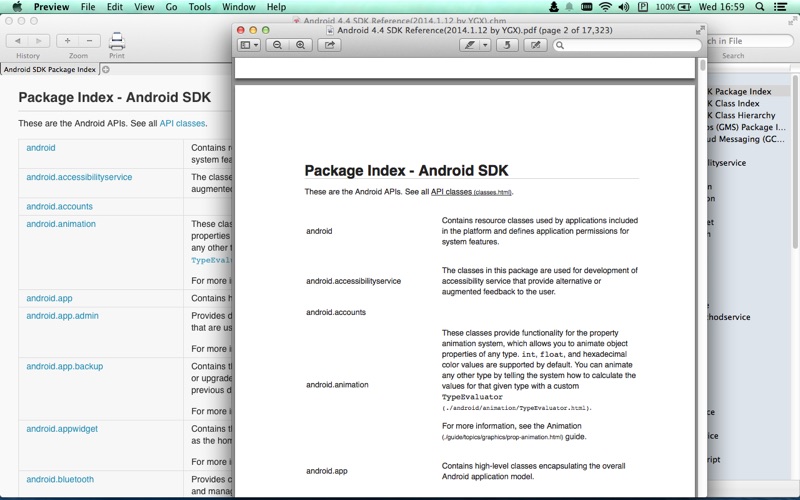Viewport: 800px width, 500px height.
Task: Show the edit markup toolbar in the PDF window
Action: (x=535, y=45)
